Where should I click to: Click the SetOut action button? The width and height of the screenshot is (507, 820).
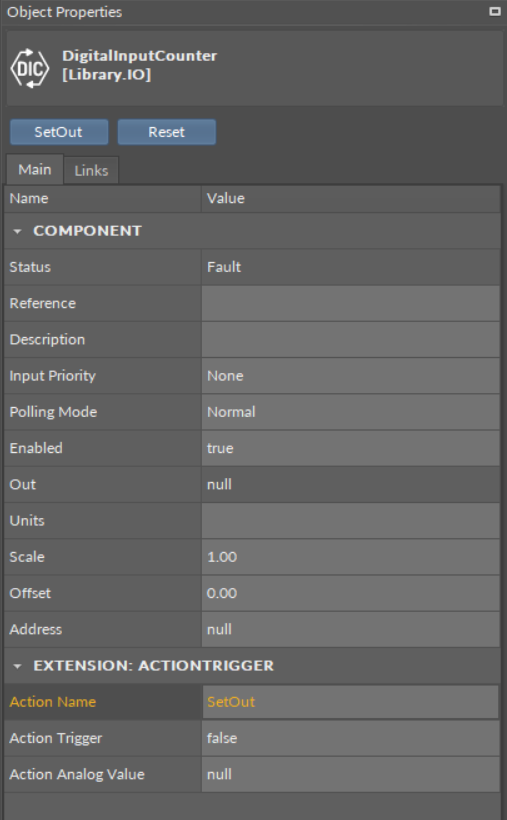(x=59, y=132)
